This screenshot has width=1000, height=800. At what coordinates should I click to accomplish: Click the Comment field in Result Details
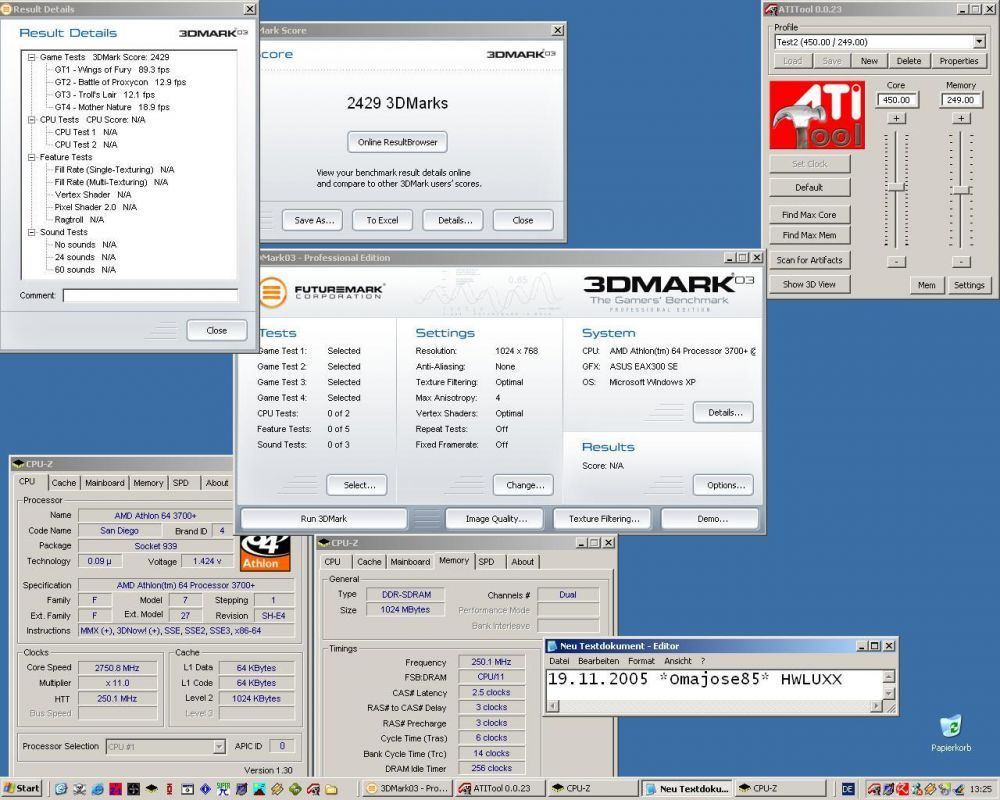point(150,295)
